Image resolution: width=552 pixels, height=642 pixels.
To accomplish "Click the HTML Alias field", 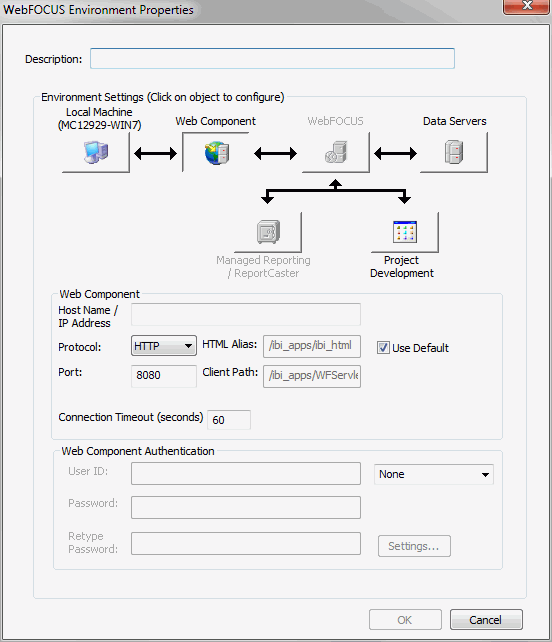I will click(312, 346).
